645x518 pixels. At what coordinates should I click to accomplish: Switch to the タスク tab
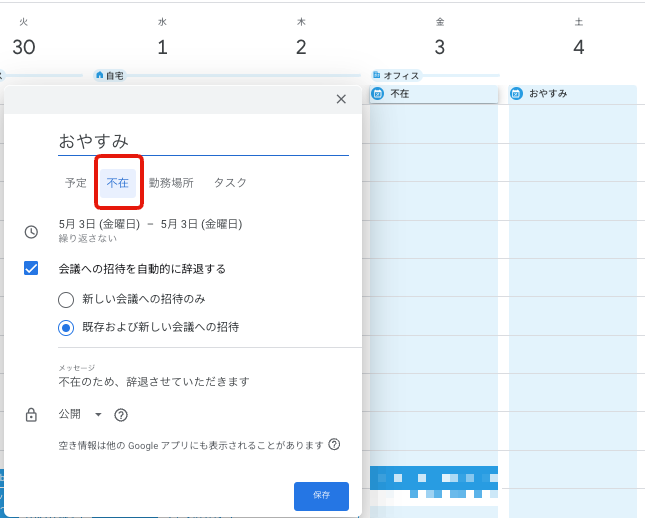(x=230, y=183)
